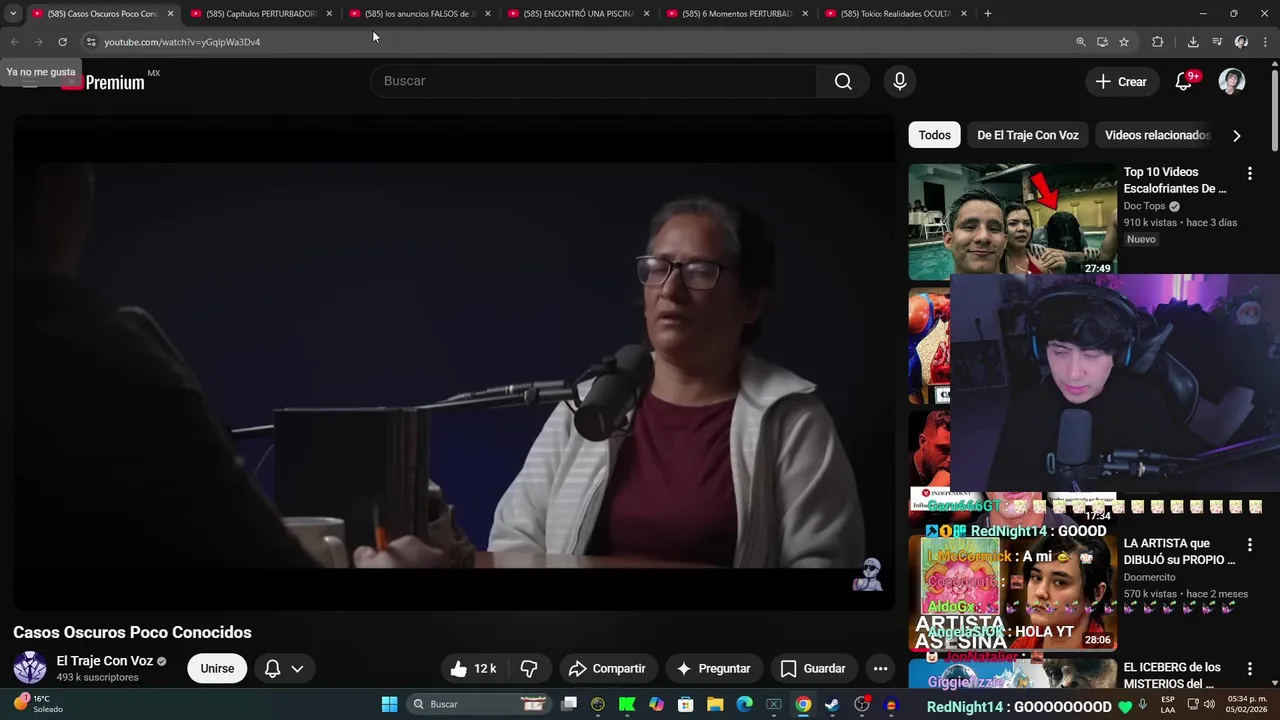Click the Chrome icon in the taskbar
Viewport: 1280px width, 720px height.
tap(802, 704)
